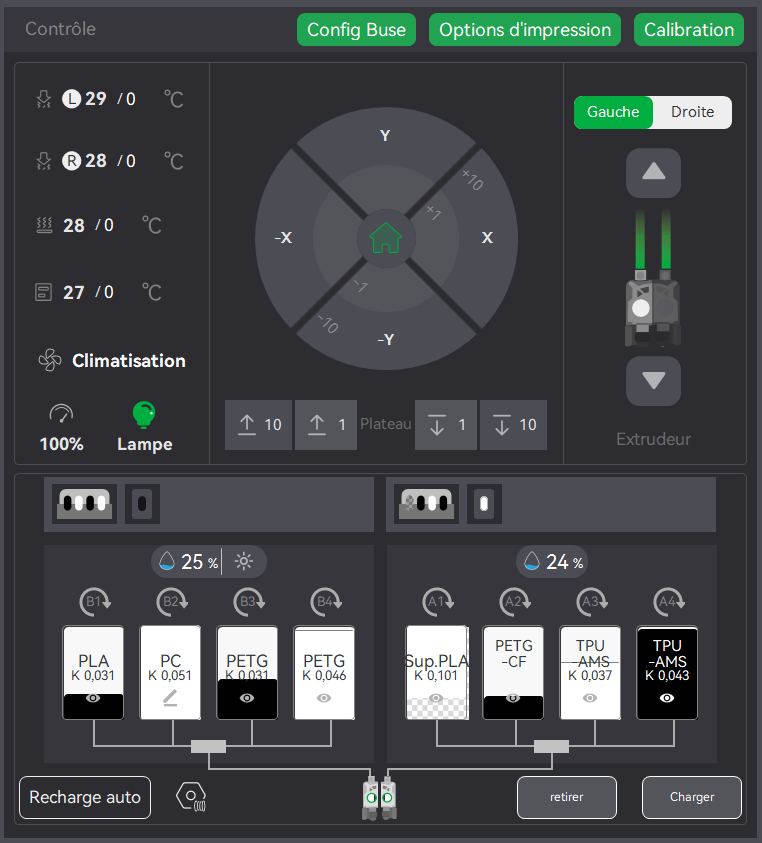Refresh the A4 slot reading icon
The image size is (762, 843).
pos(669,602)
